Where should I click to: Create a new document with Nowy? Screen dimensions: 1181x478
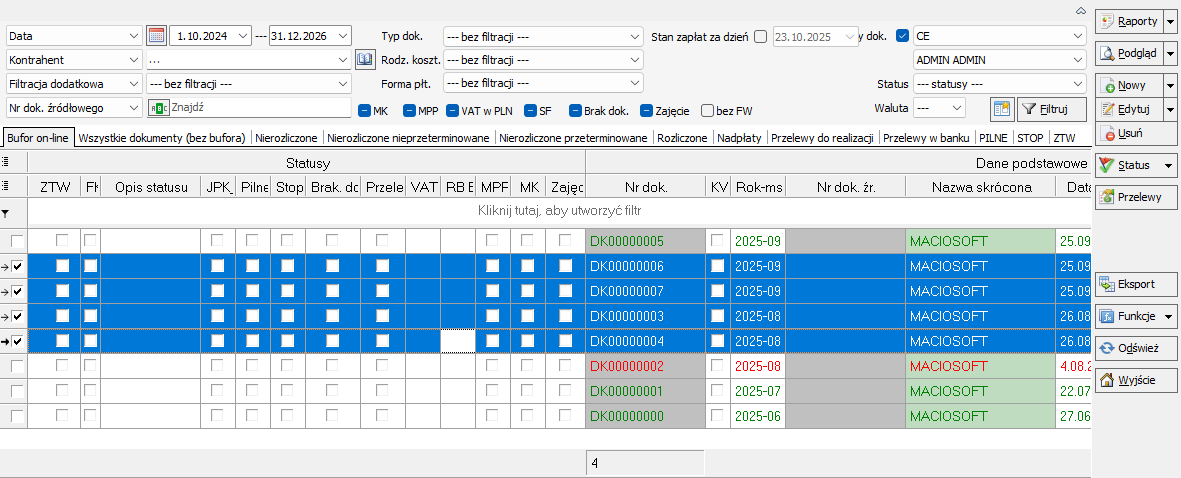[x=1128, y=86]
